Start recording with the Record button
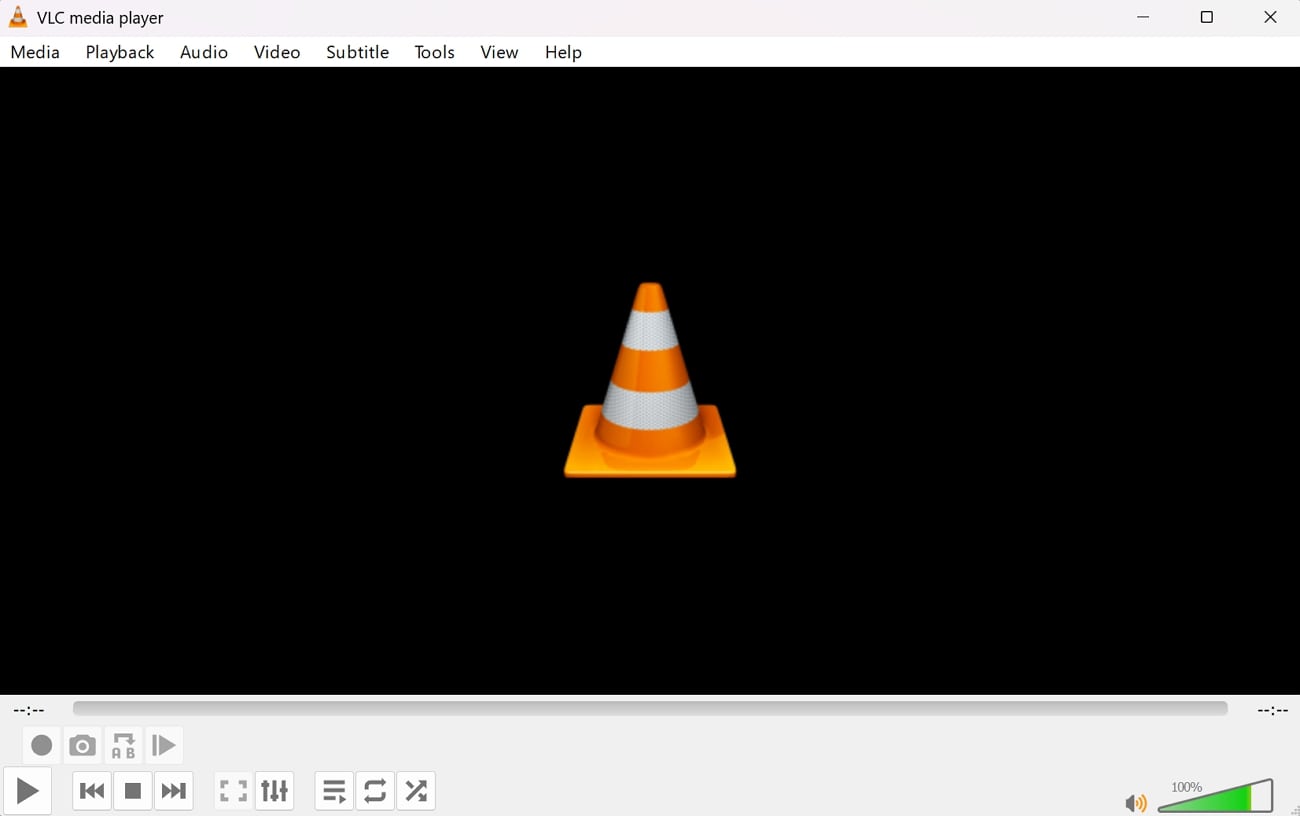 click(41, 745)
